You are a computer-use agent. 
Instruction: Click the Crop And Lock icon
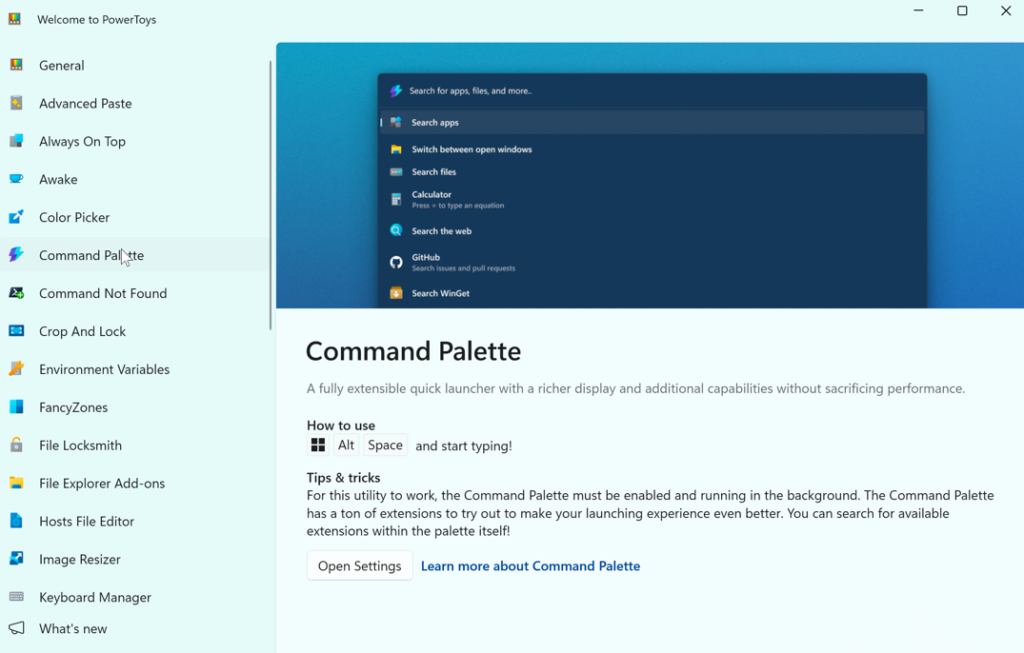point(16,331)
